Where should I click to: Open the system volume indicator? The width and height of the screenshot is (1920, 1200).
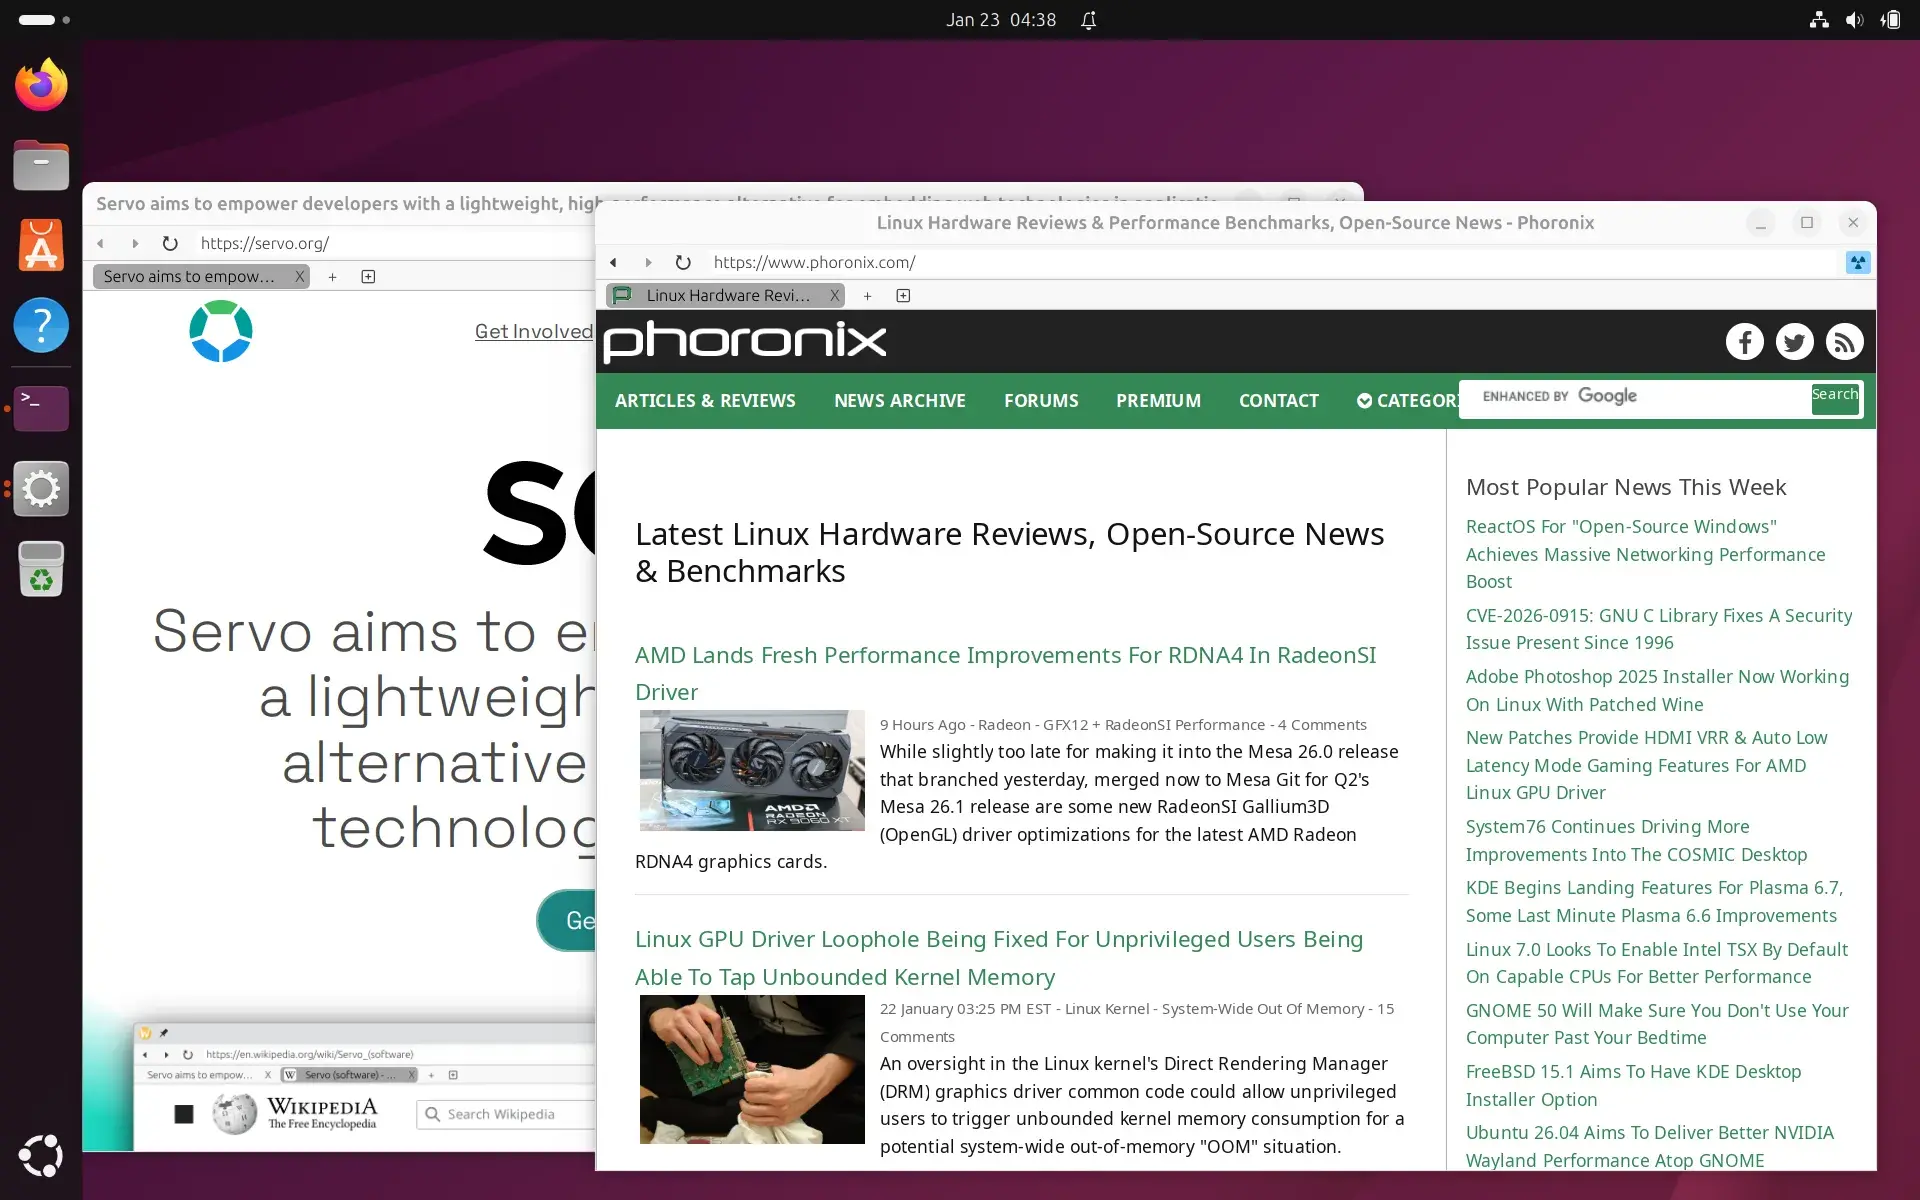pos(1854,20)
